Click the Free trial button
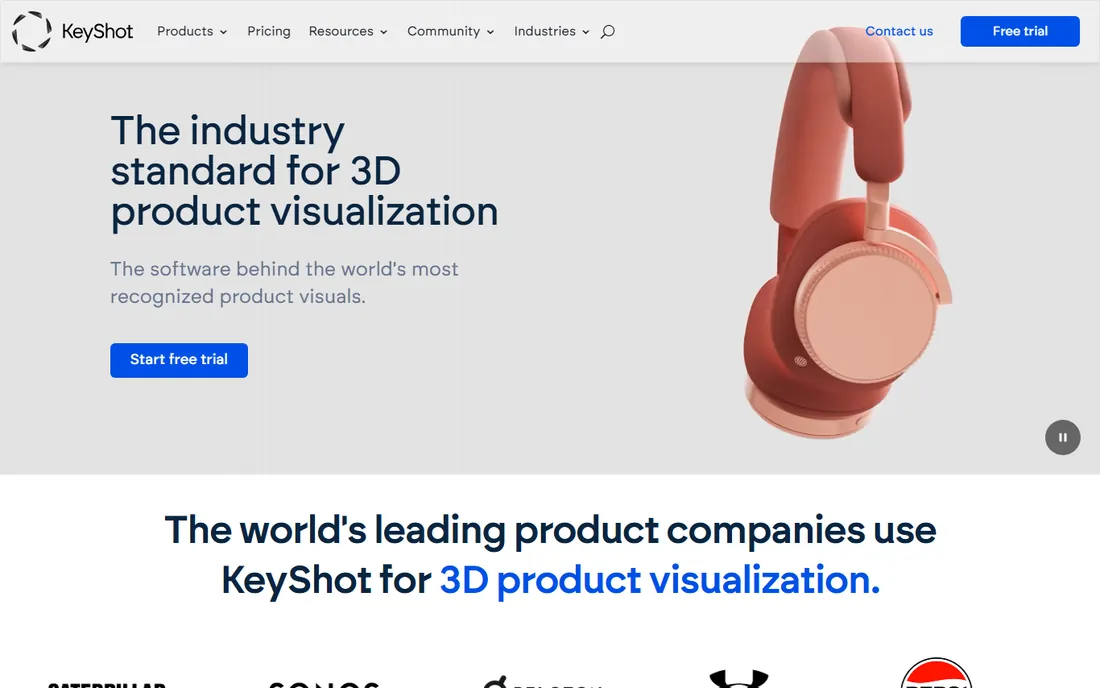Image resolution: width=1100 pixels, height=688 pixels. pos(1019,32)
